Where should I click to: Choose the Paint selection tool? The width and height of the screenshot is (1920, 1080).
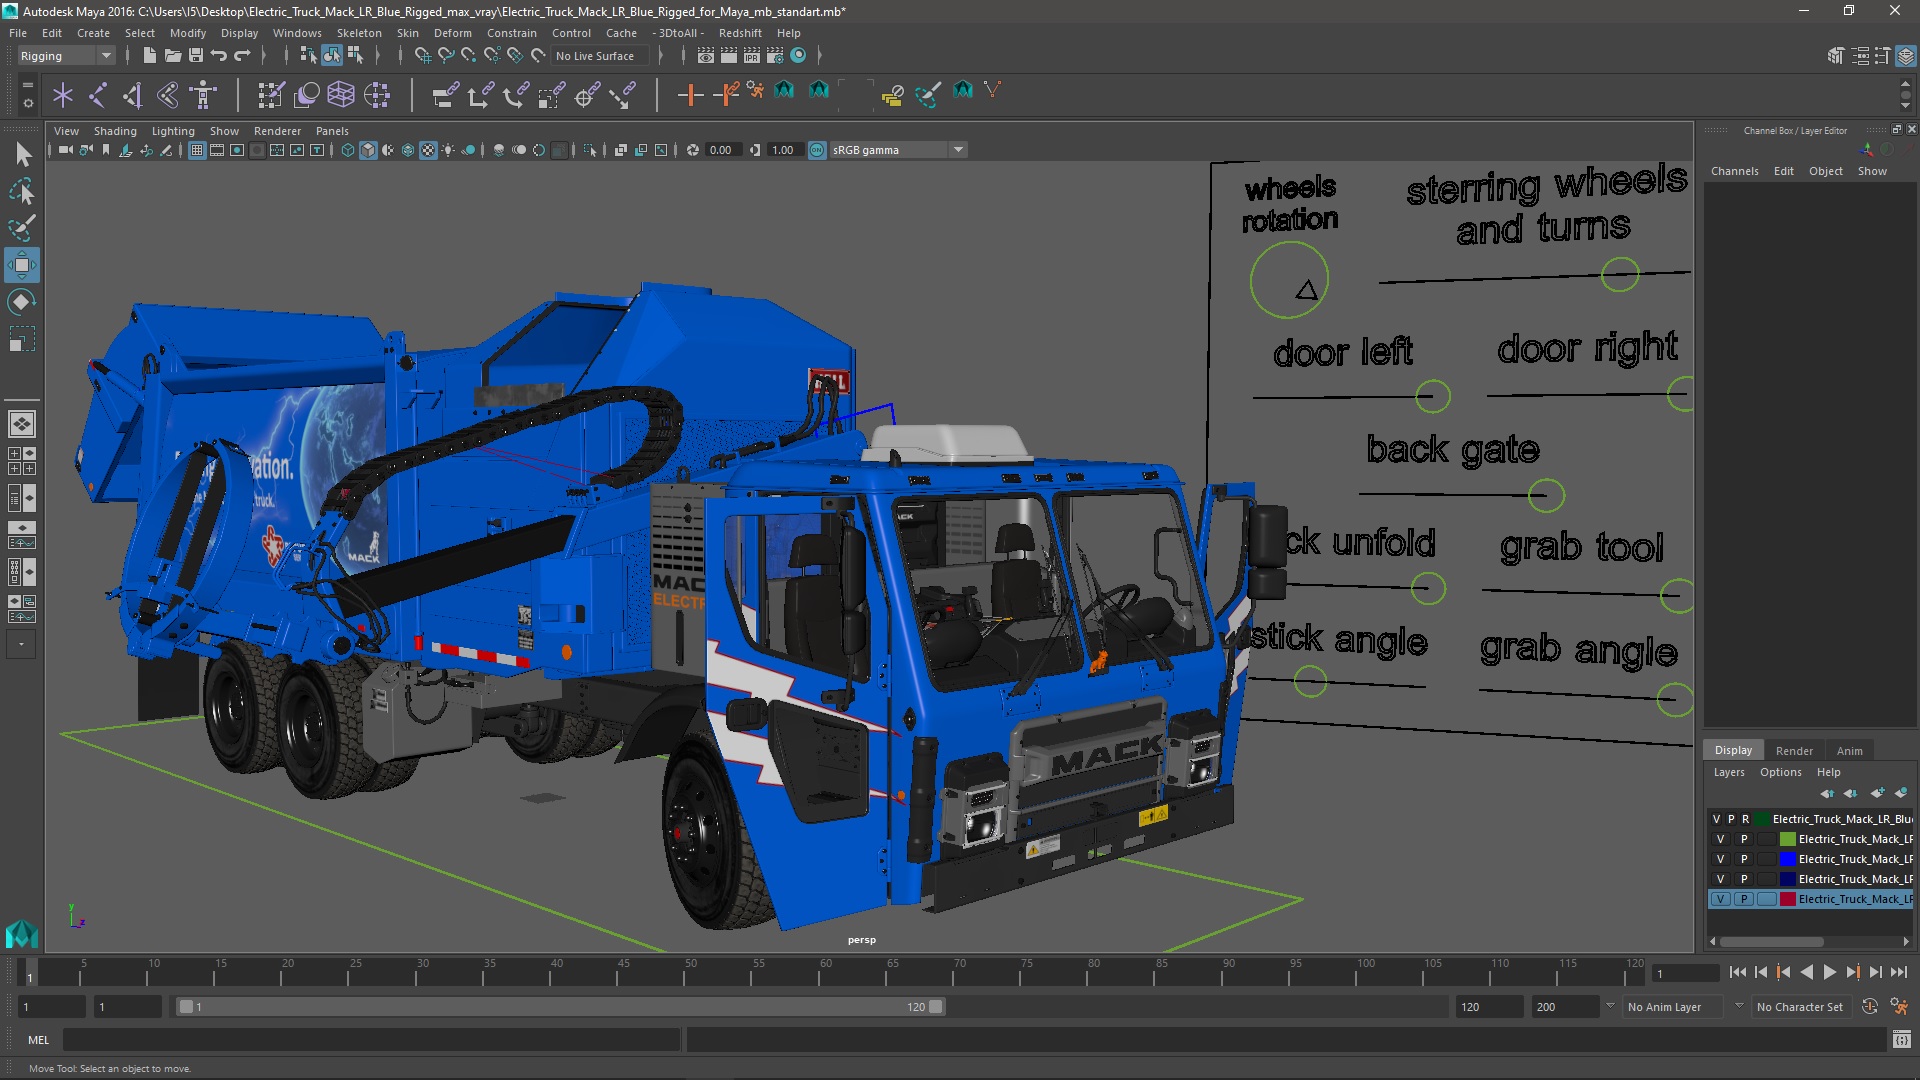pyautogui.click(x=22, y=228)
